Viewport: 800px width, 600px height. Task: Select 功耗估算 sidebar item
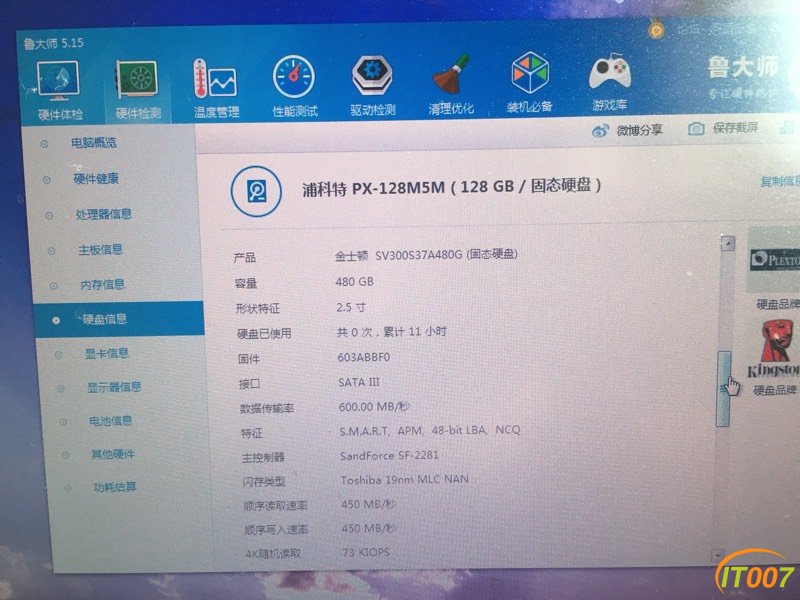point(114,487)
